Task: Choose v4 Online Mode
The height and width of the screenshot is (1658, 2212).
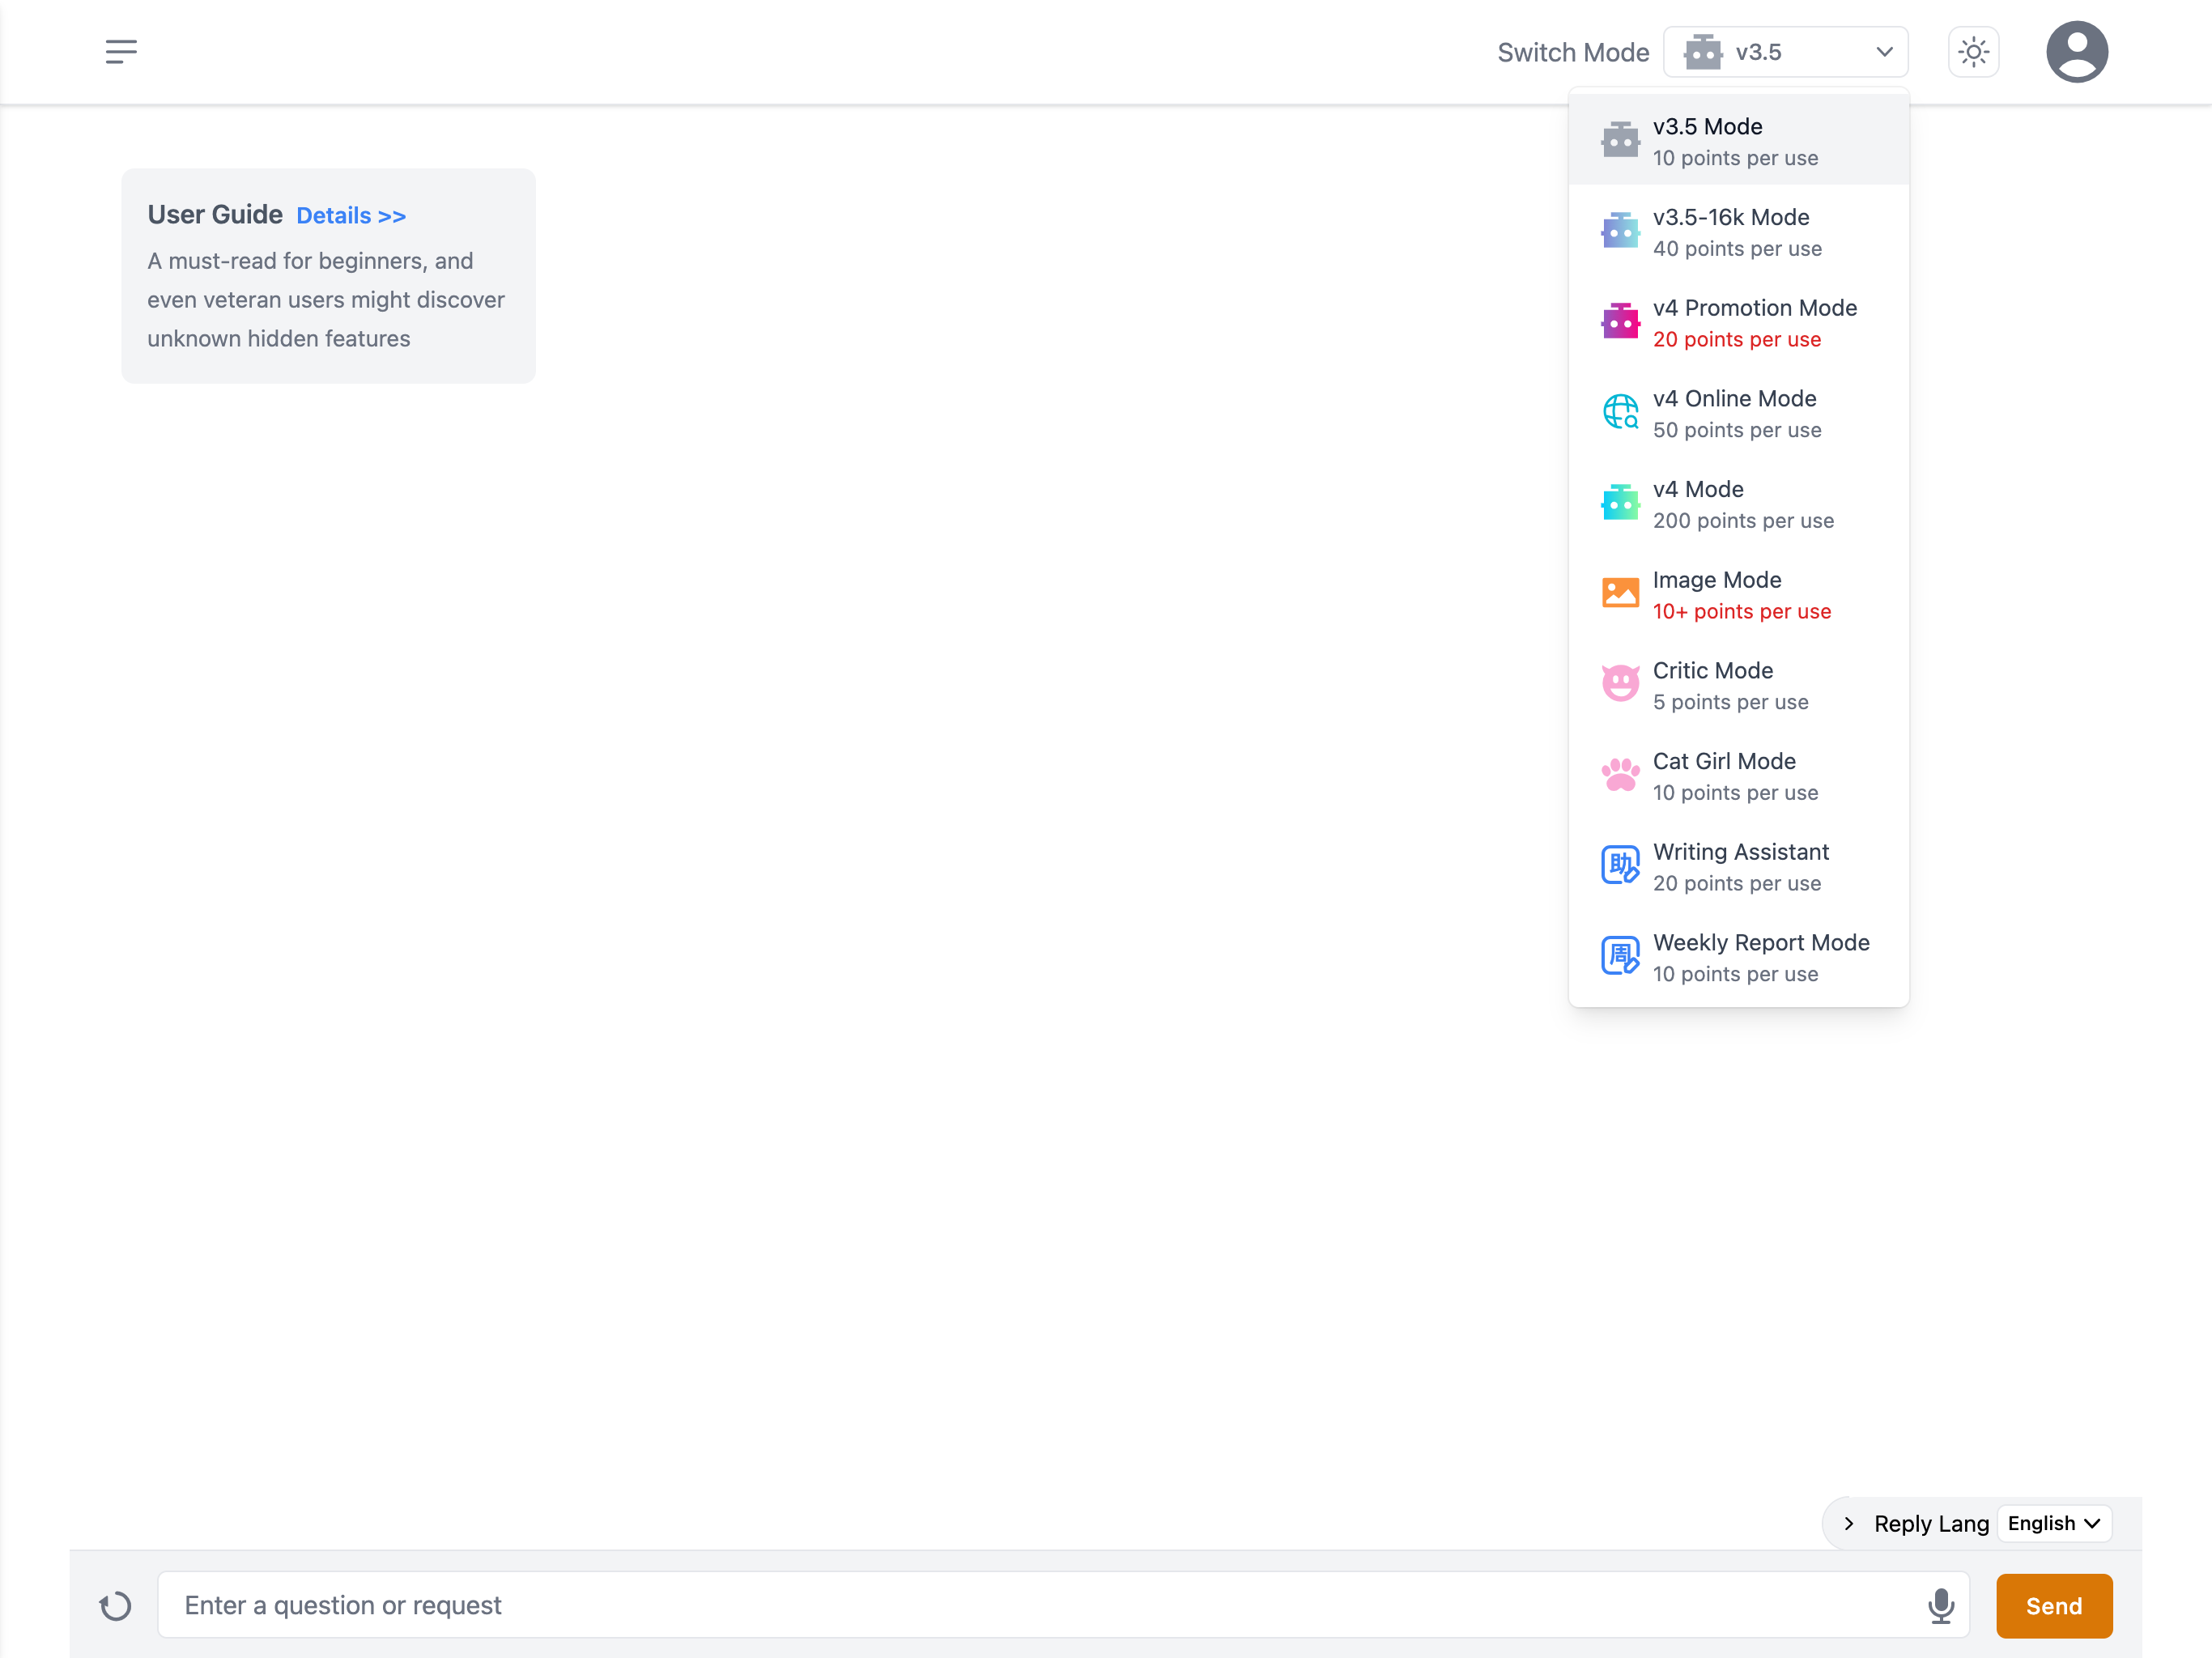Action: pyautogui.click(x=1738, y=412)
